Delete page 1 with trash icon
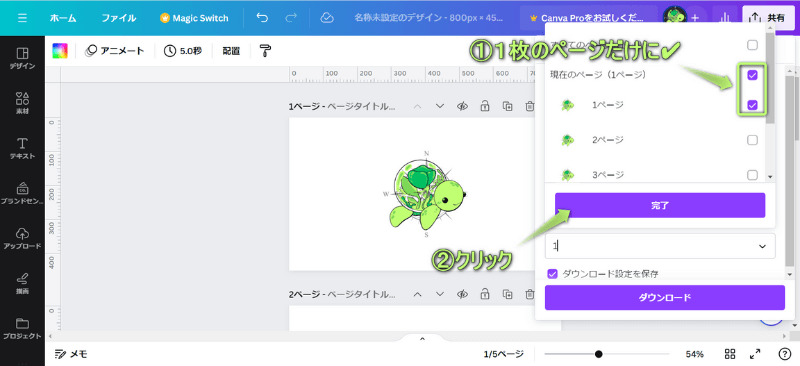Viewport: 800px width, 366px height. point(530,106)
